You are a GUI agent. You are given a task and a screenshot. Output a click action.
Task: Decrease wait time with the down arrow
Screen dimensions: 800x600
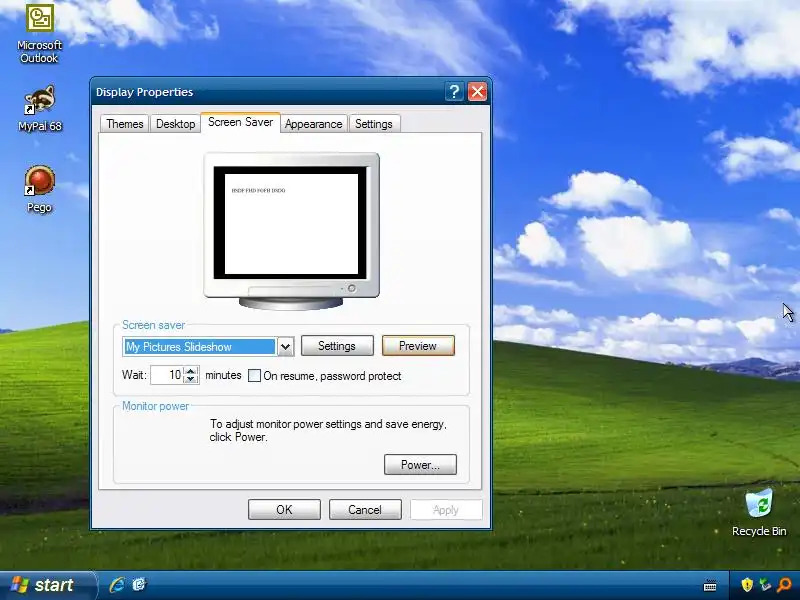[x=191, y=379]
